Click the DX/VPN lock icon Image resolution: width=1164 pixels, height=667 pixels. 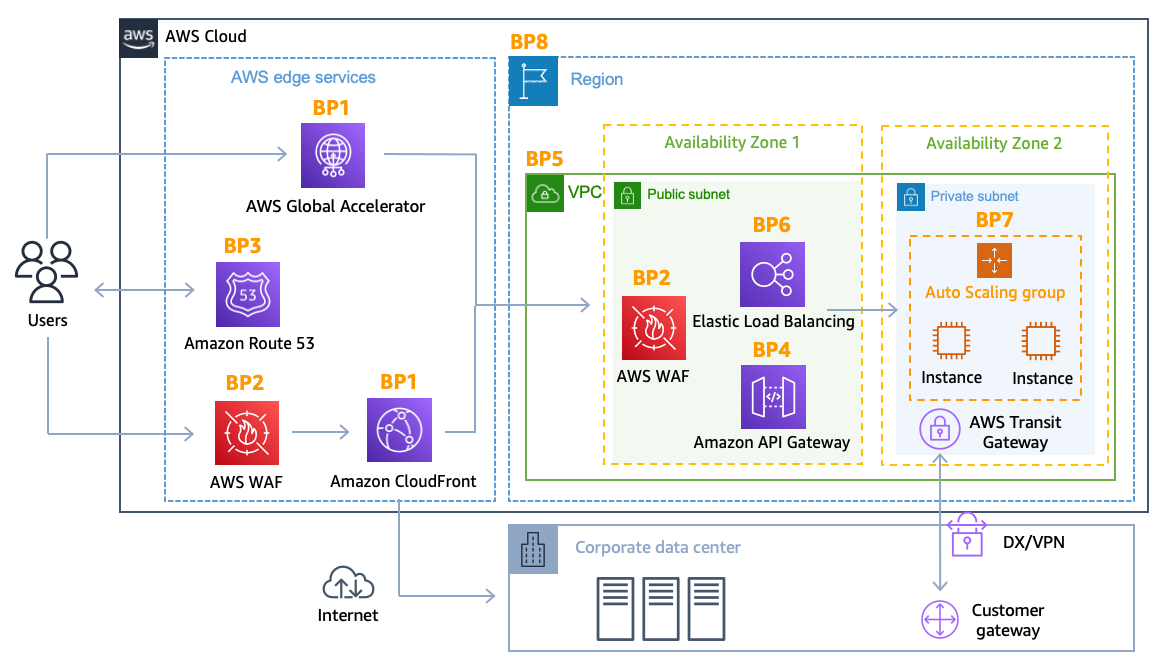tap(966, 541)
